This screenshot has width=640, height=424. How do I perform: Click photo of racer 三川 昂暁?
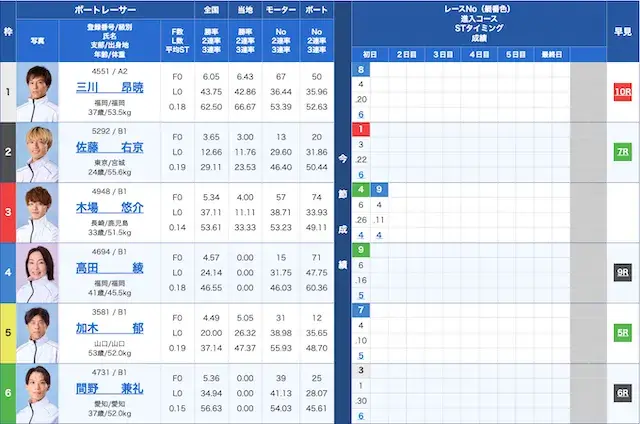[38, 92]
